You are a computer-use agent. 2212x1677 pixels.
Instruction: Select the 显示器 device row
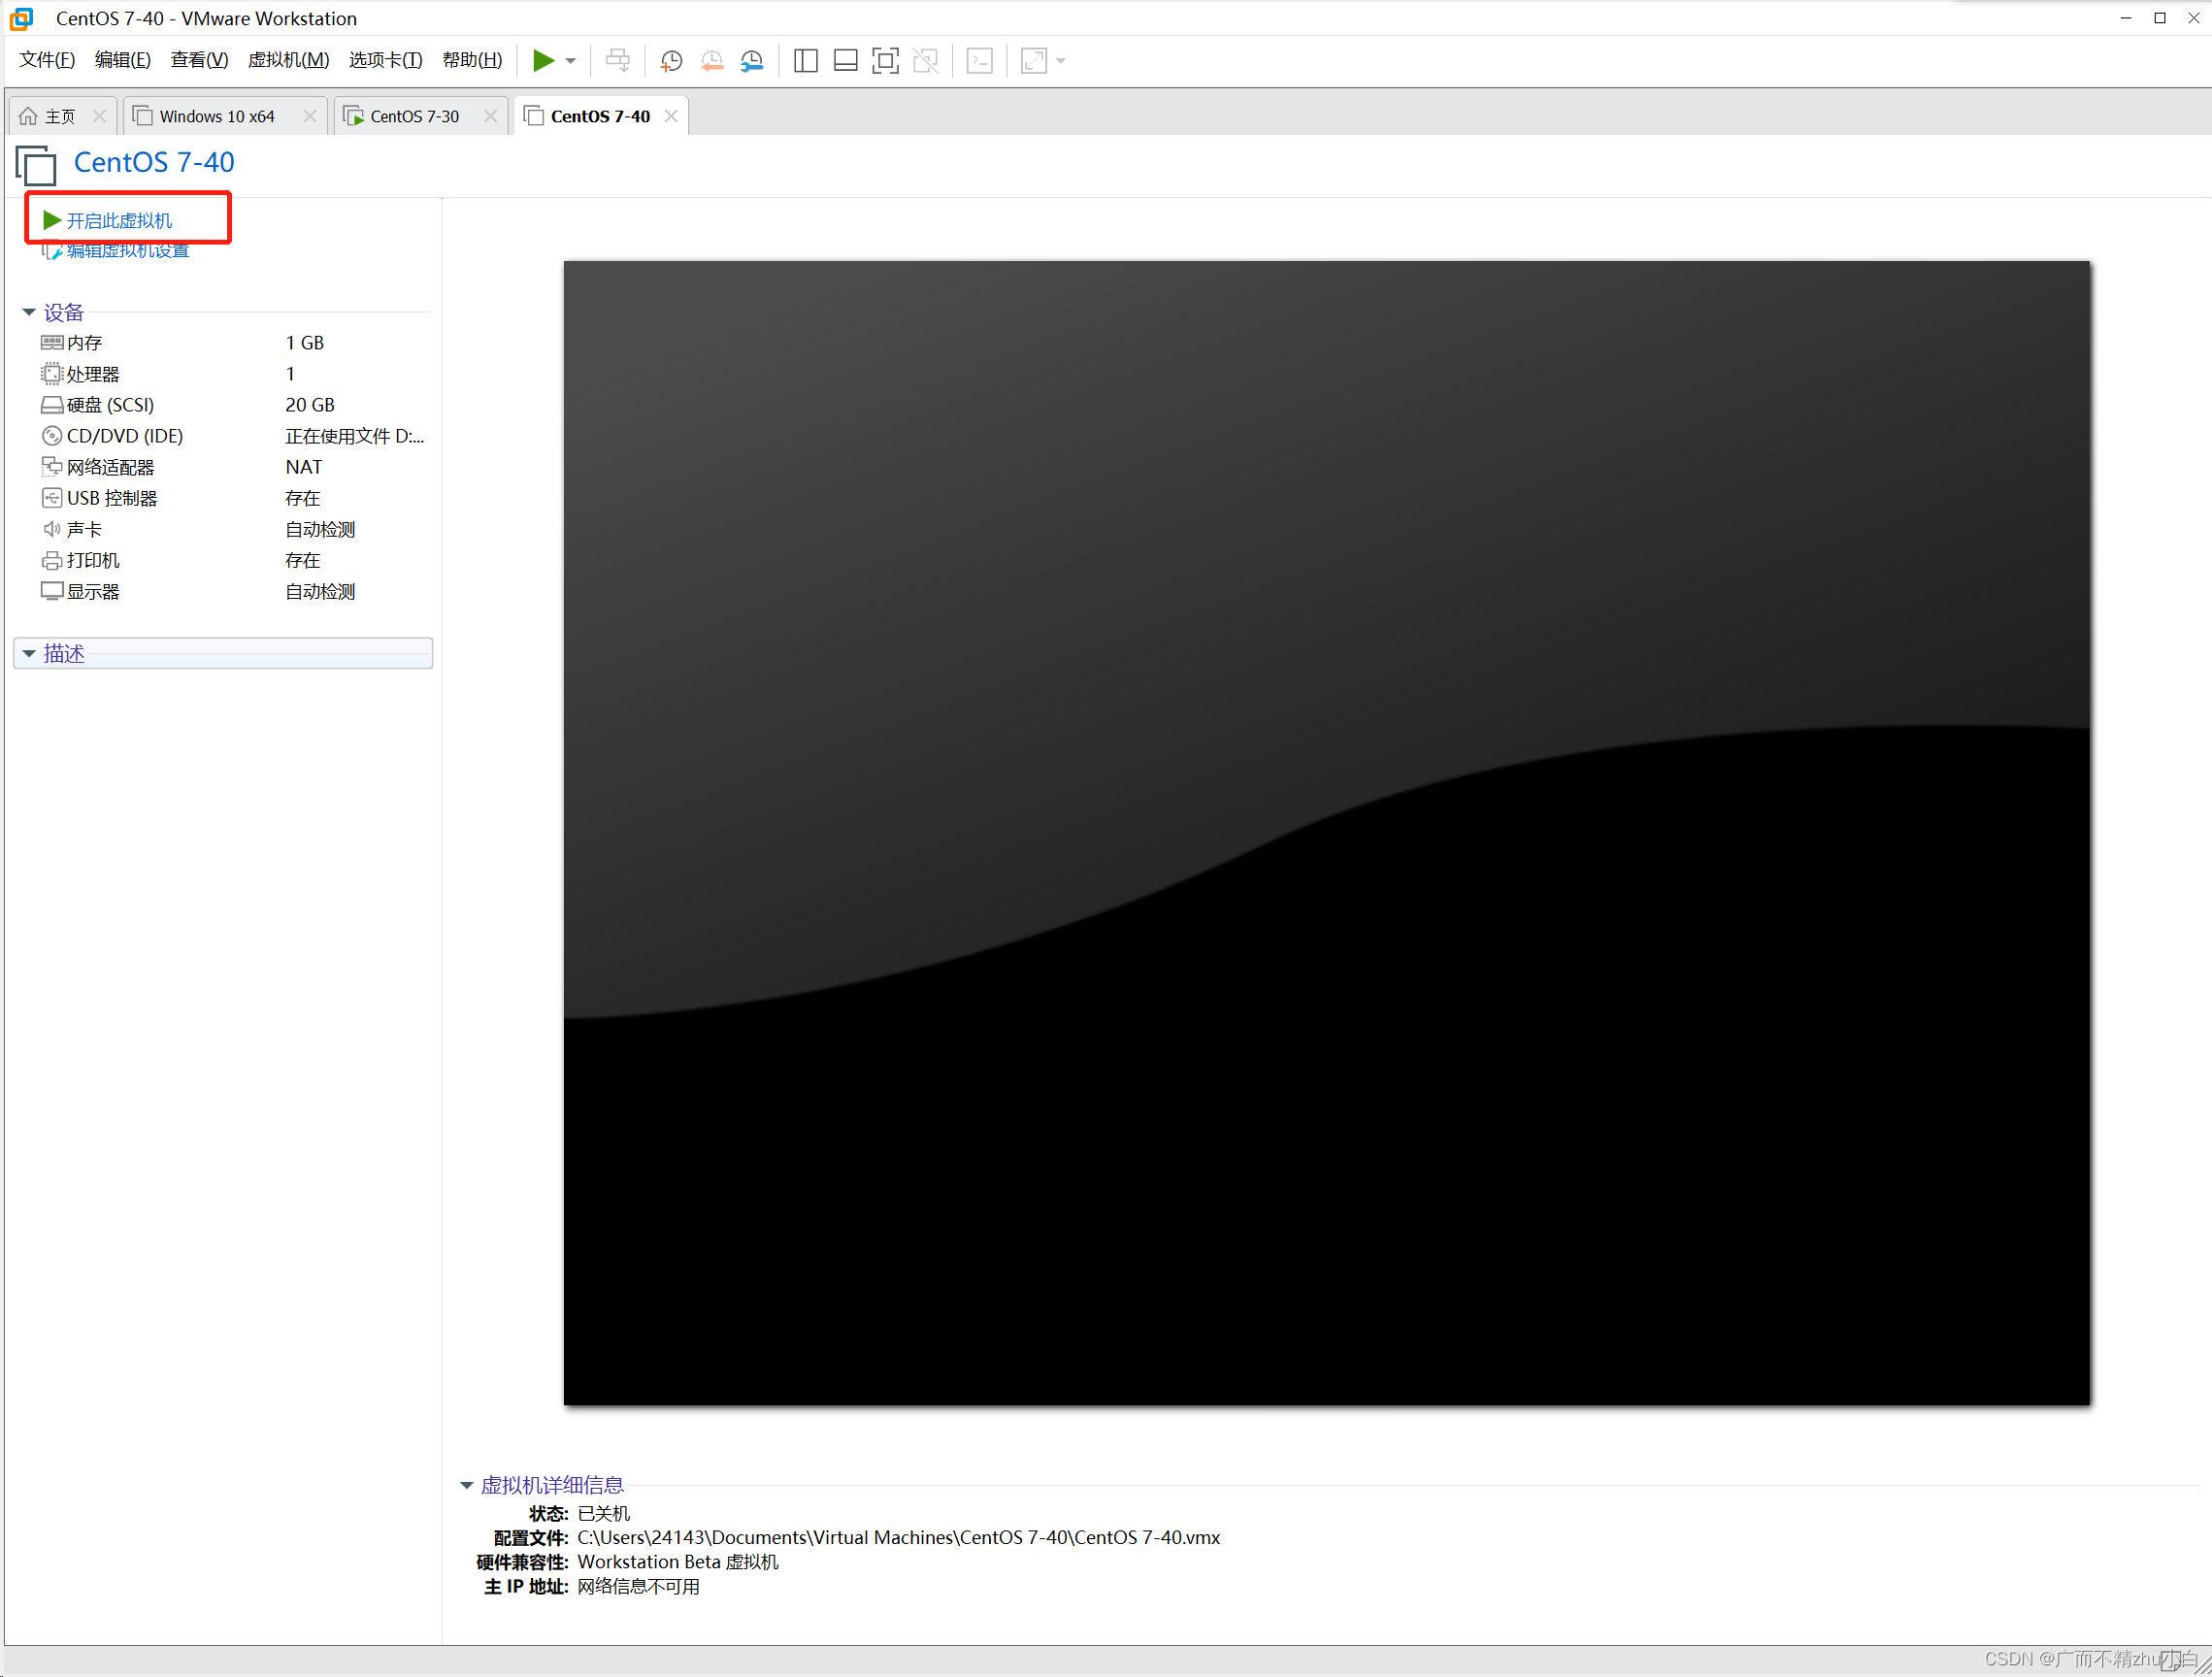coord(233,591)
